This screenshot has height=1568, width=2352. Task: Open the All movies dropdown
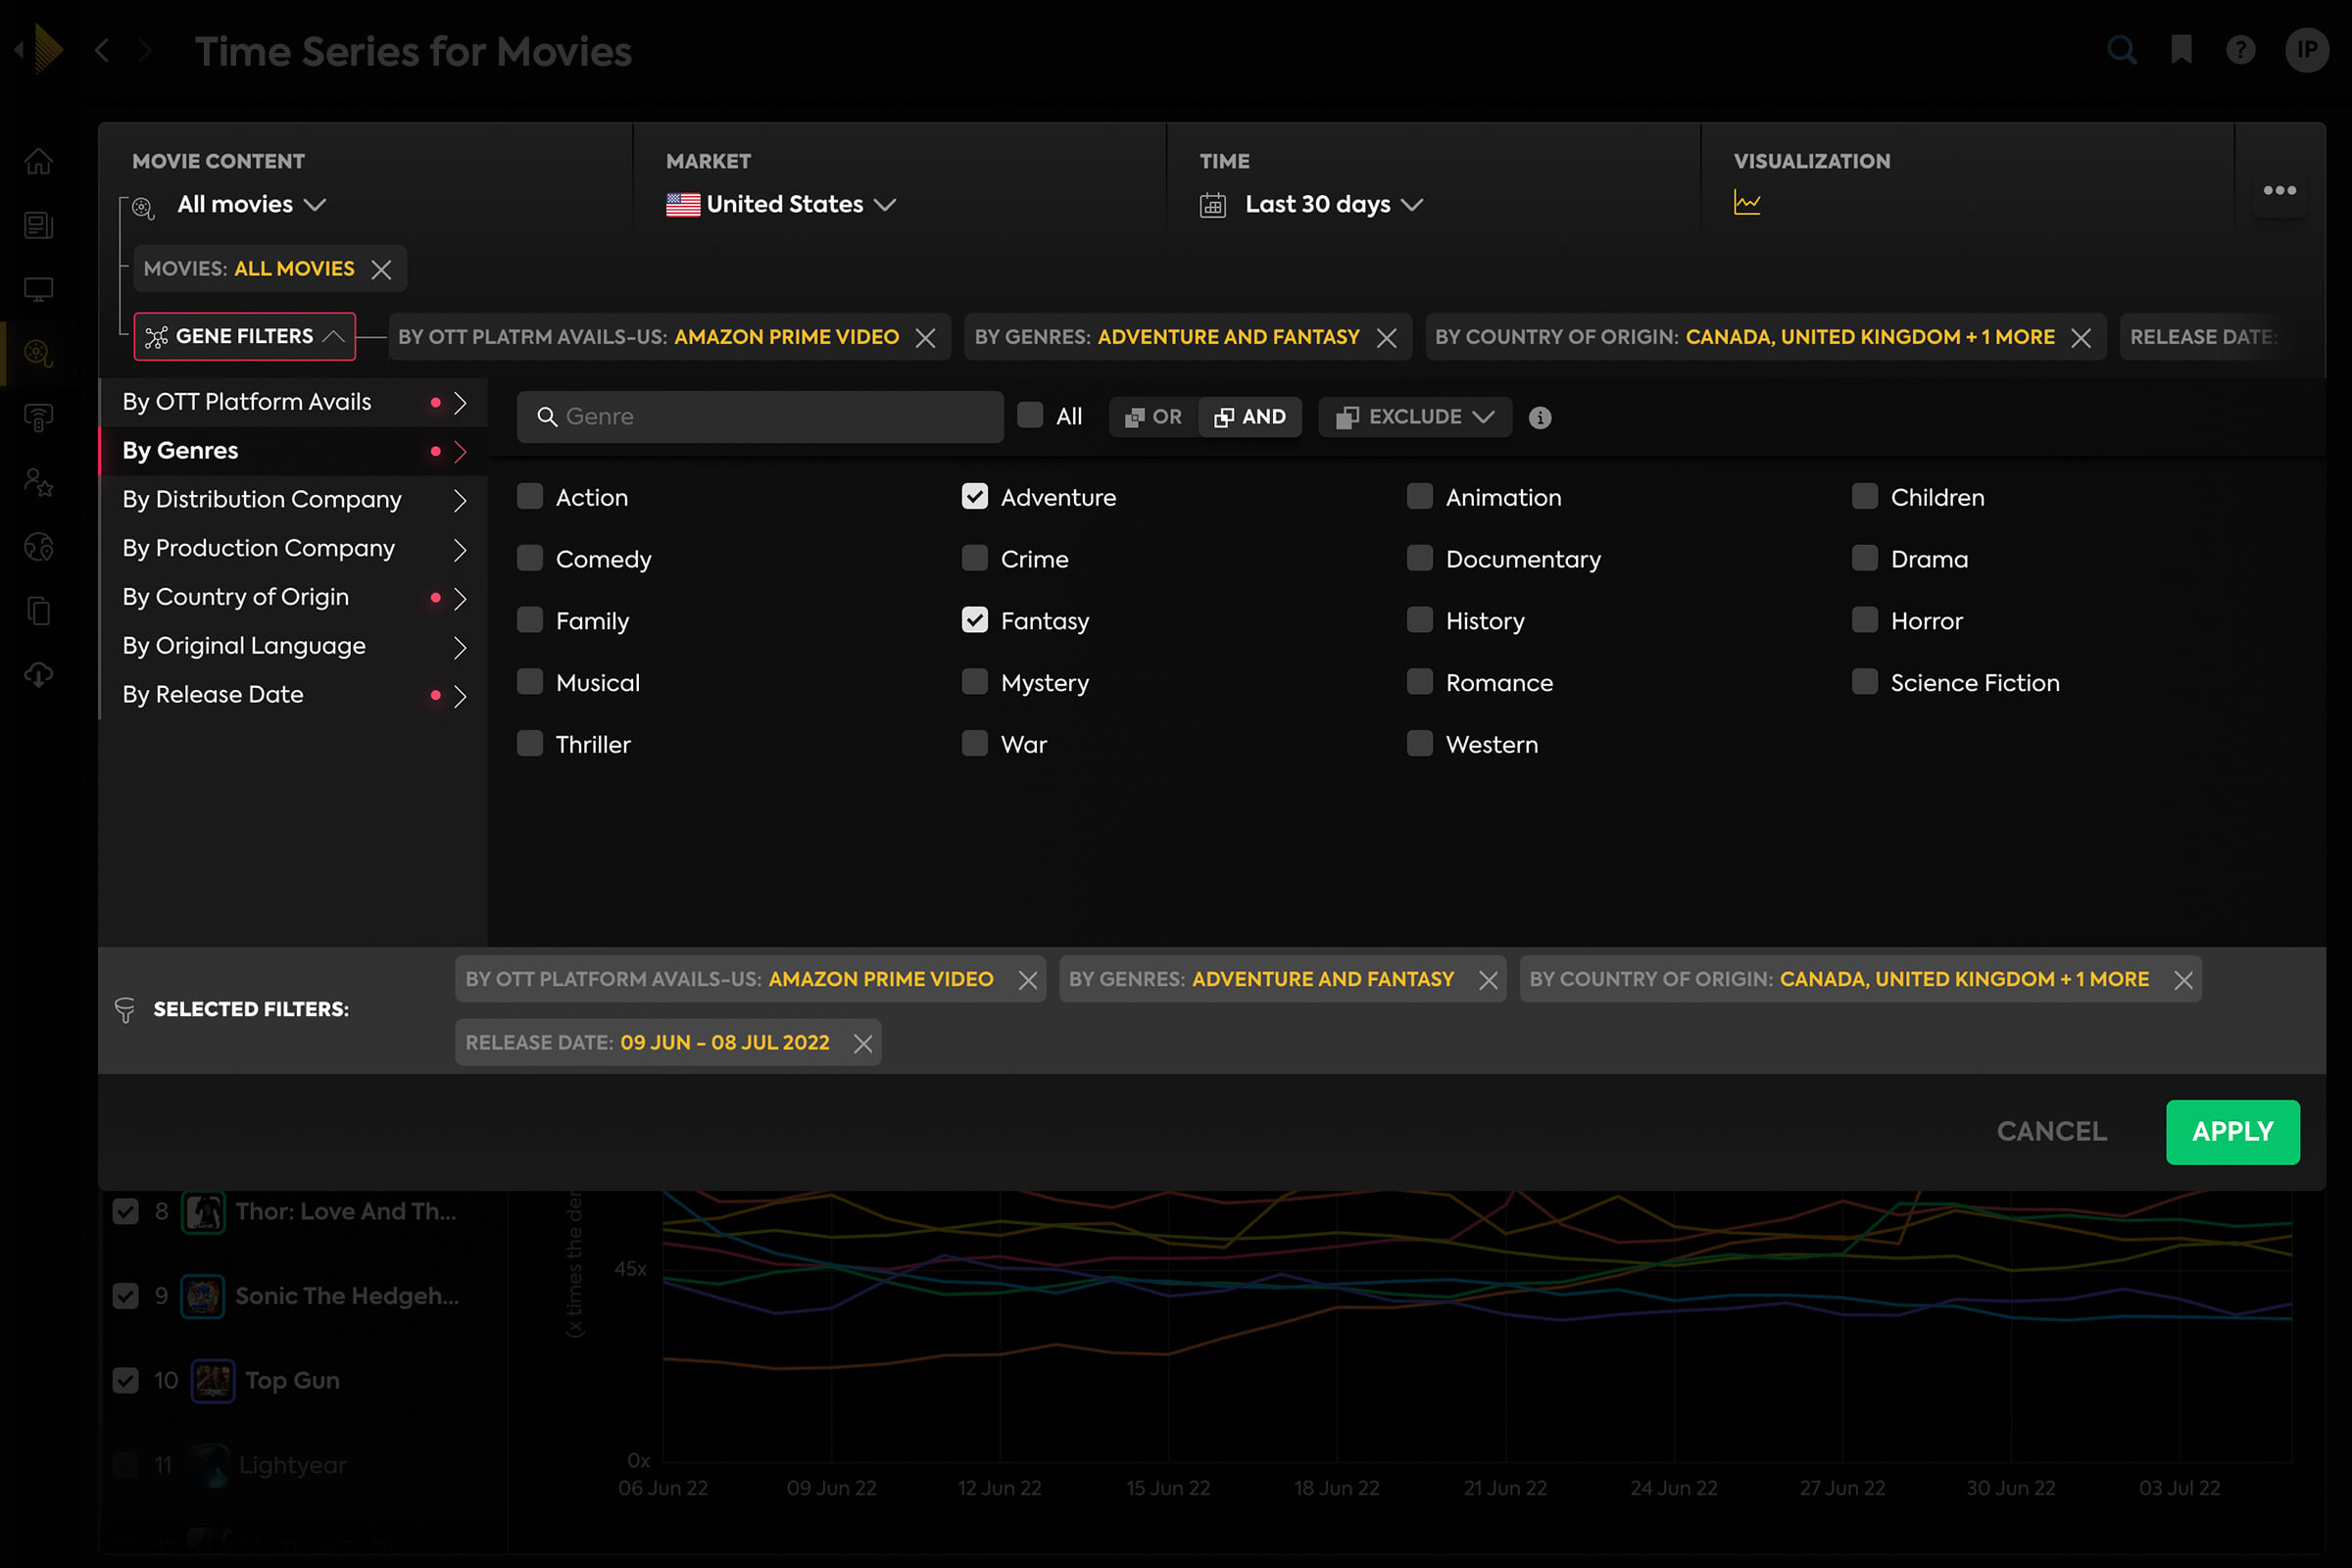(251, 205)
